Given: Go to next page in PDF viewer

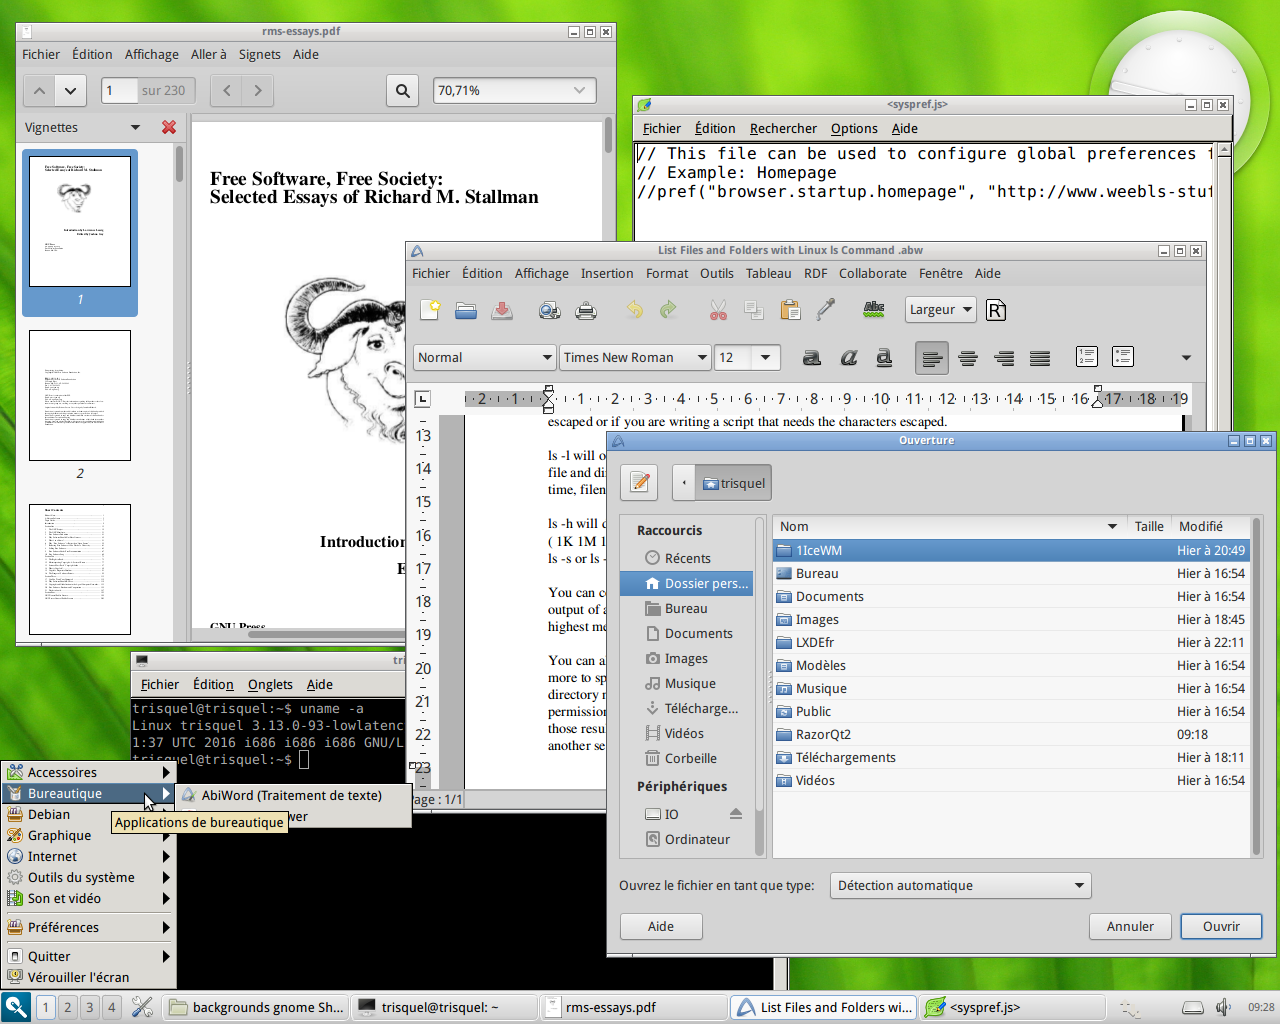Looking at the screenshot, I should pos(70,90).
